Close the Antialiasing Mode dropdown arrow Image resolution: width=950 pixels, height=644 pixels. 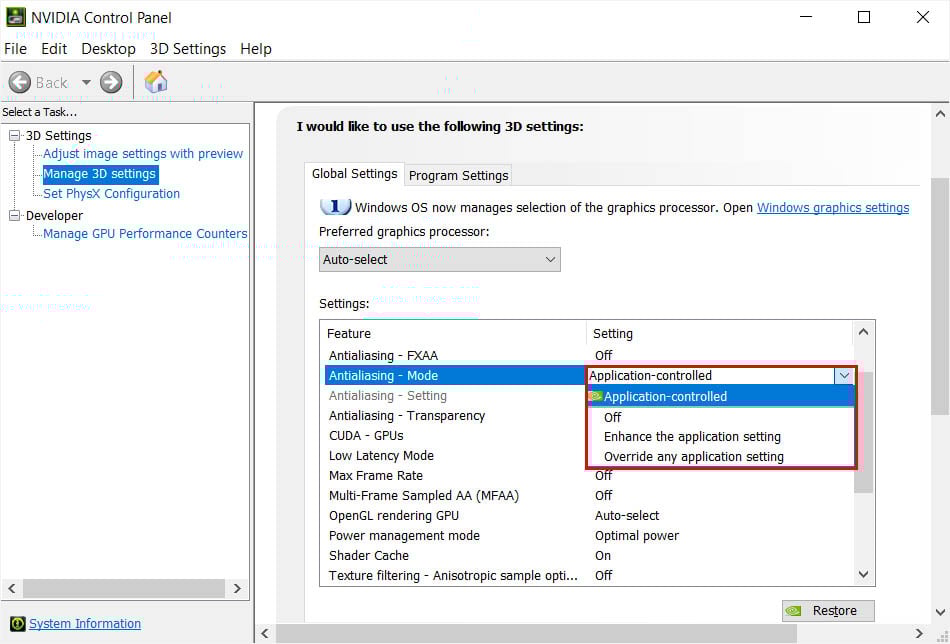pos(844,376)
